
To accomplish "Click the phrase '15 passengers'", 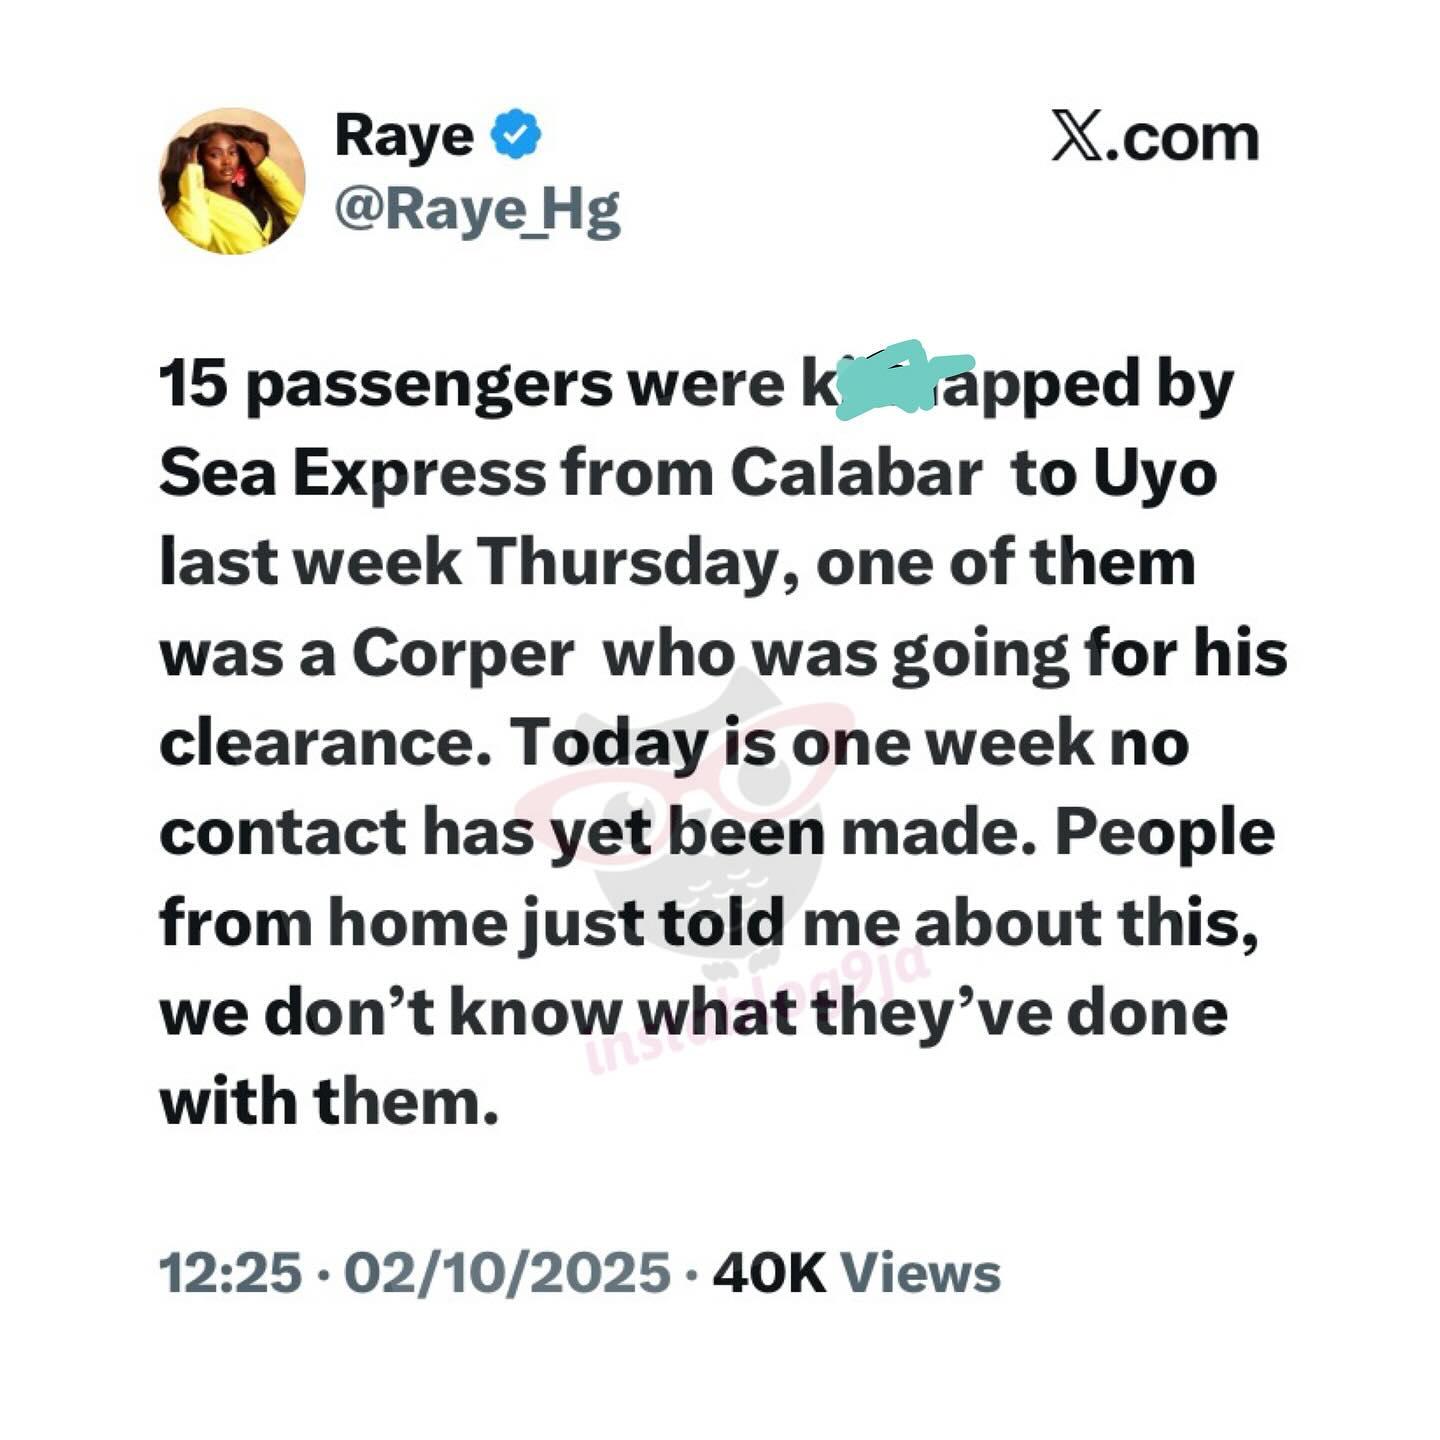I will click(385, 386).
